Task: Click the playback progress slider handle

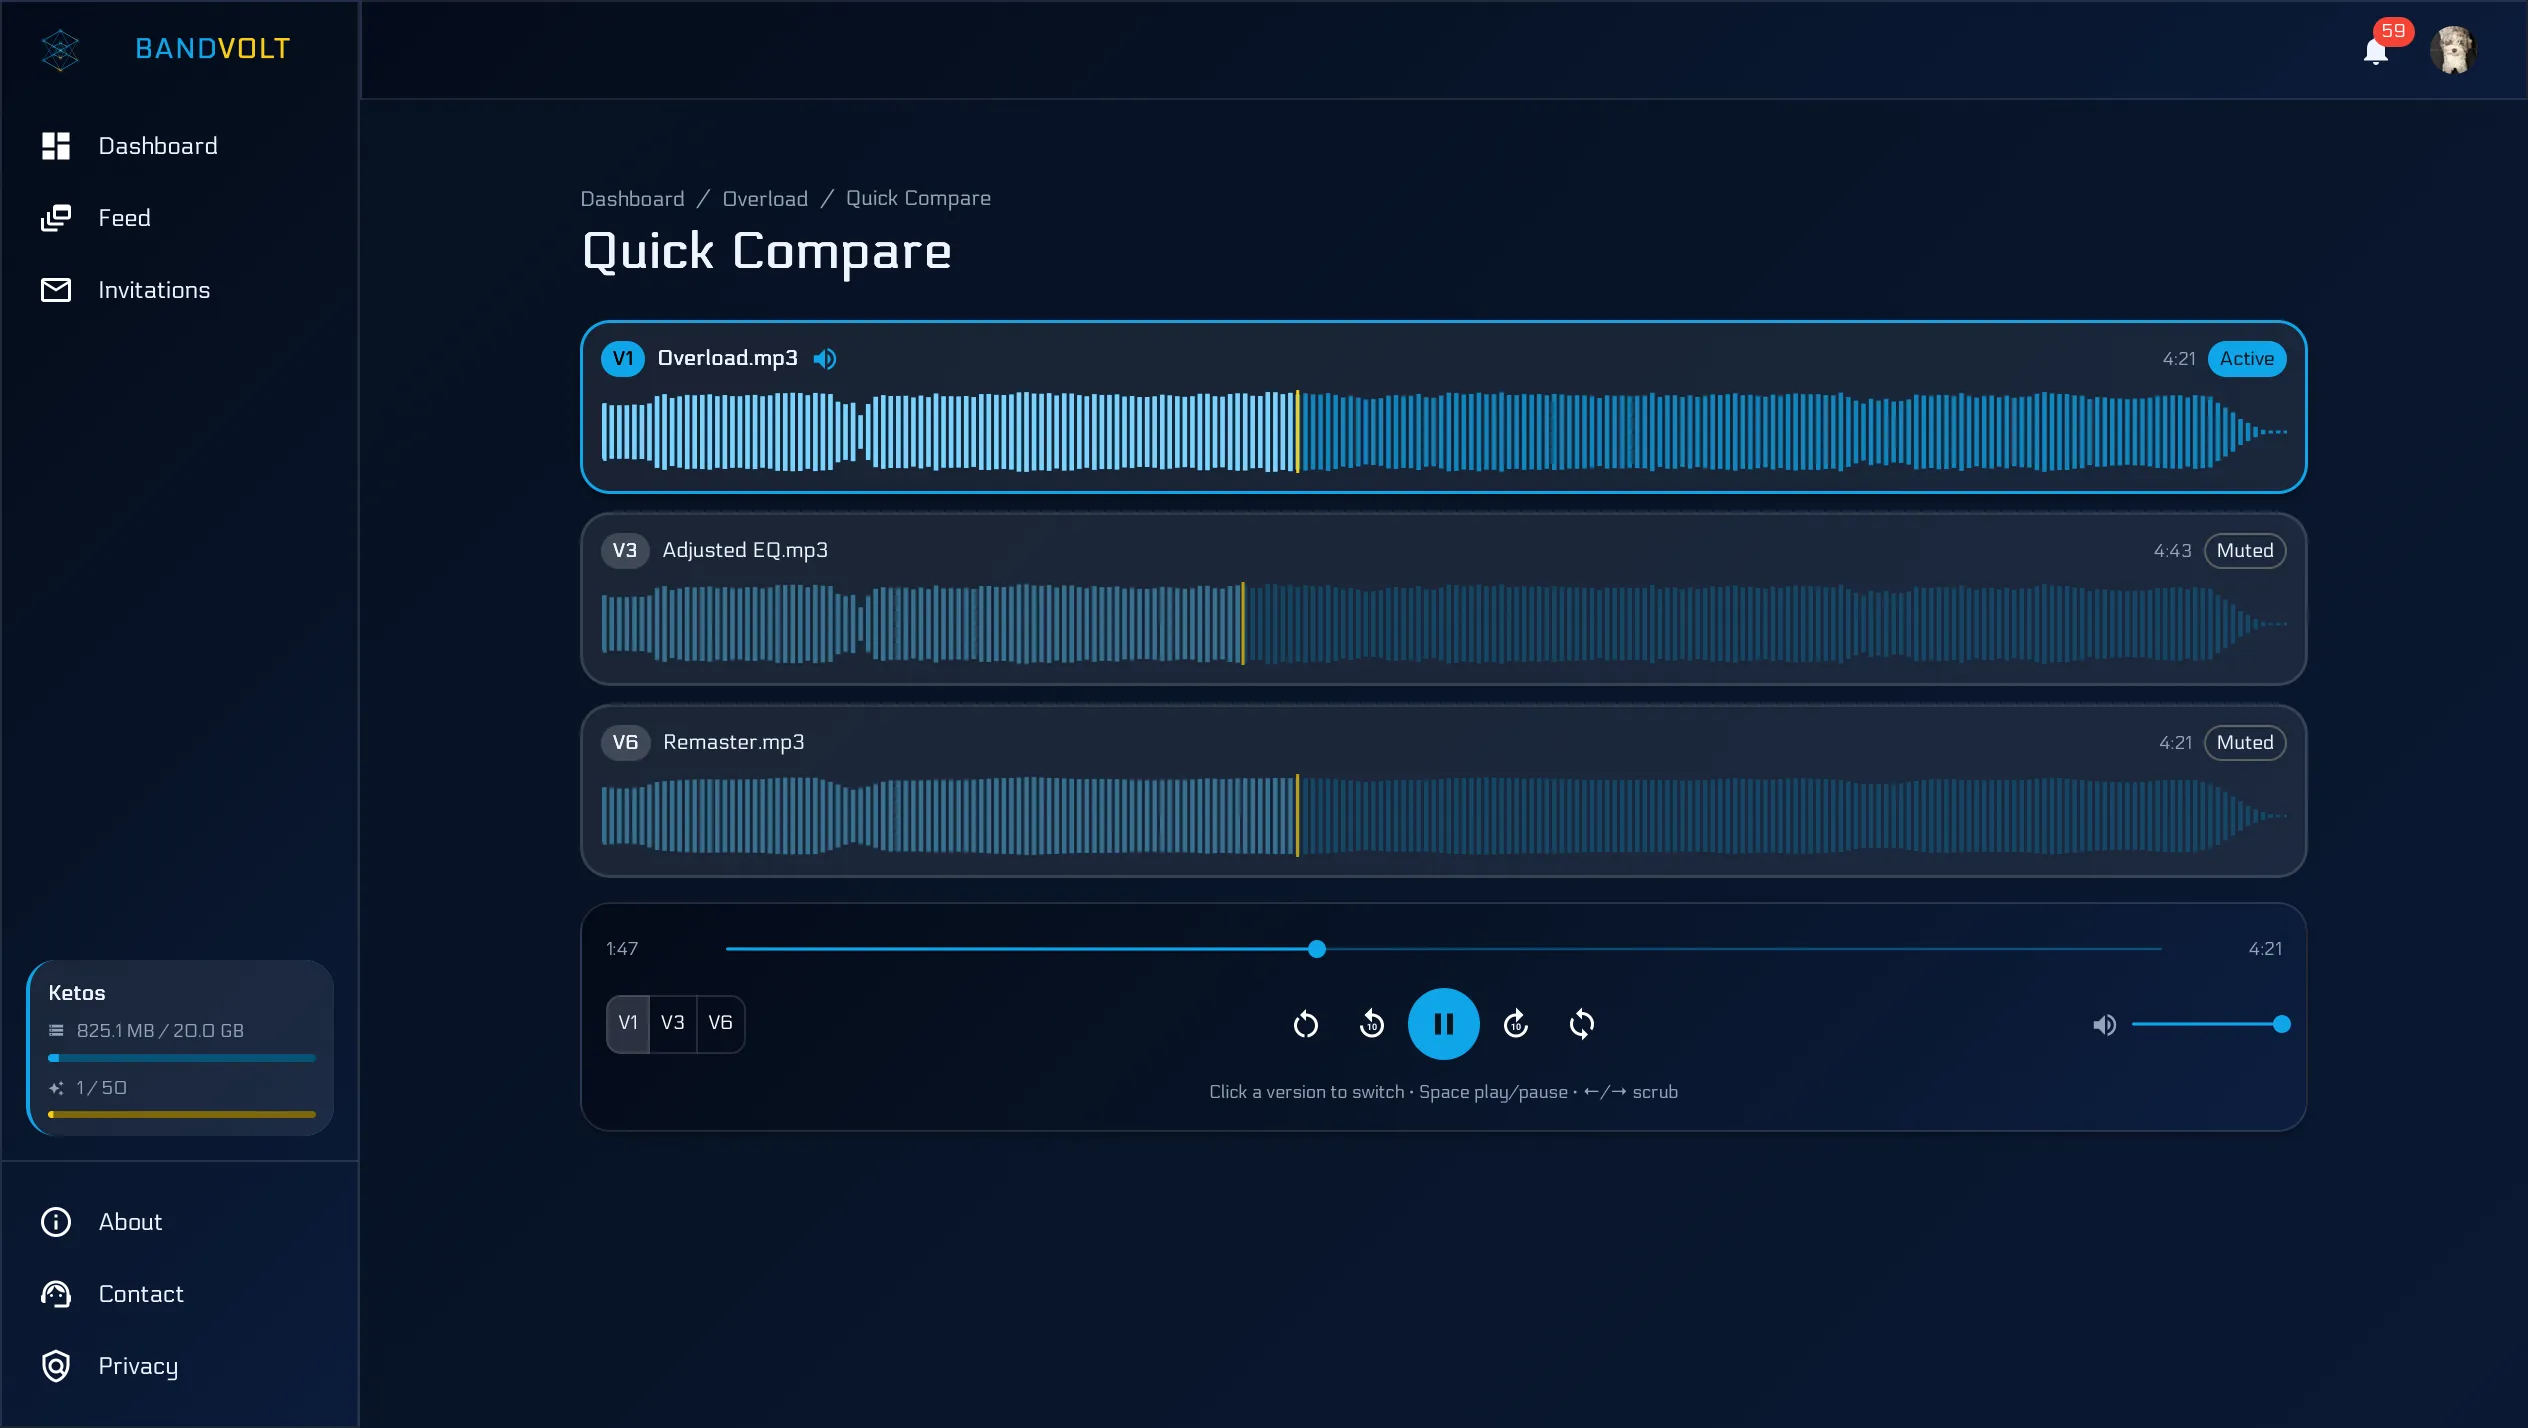Action: coord(1317,949)
